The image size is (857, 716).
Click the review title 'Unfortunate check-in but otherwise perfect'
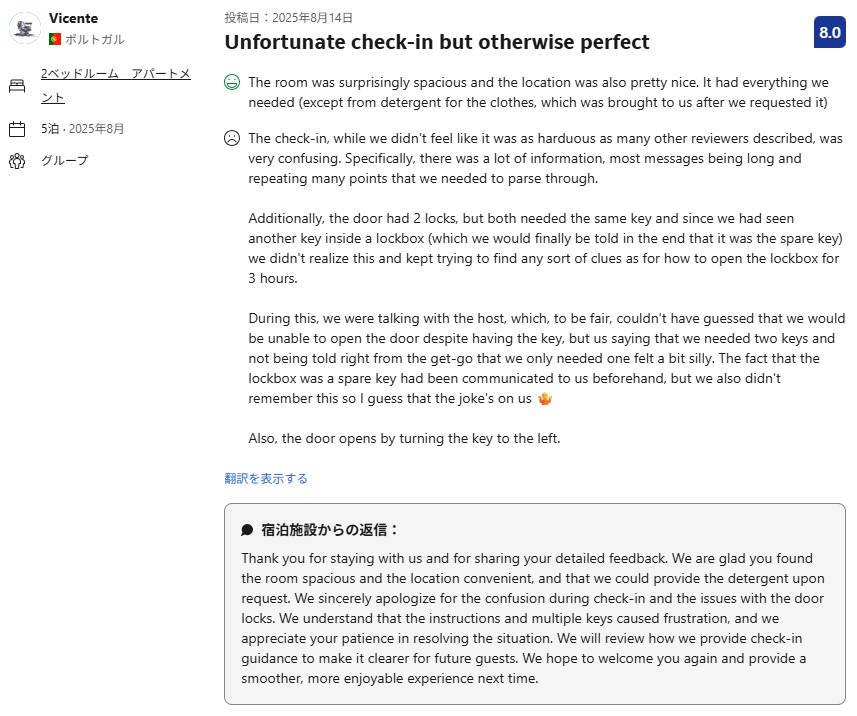coord(436,42)
